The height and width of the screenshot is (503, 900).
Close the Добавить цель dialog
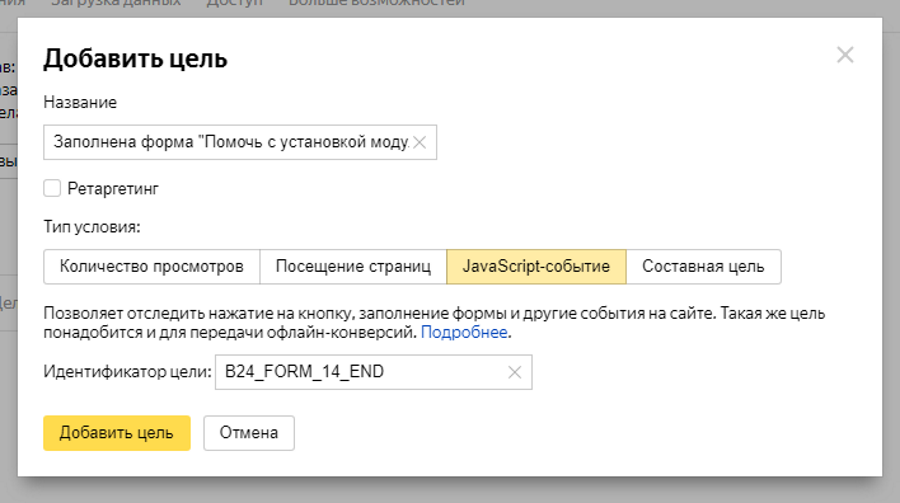point(845,55)
